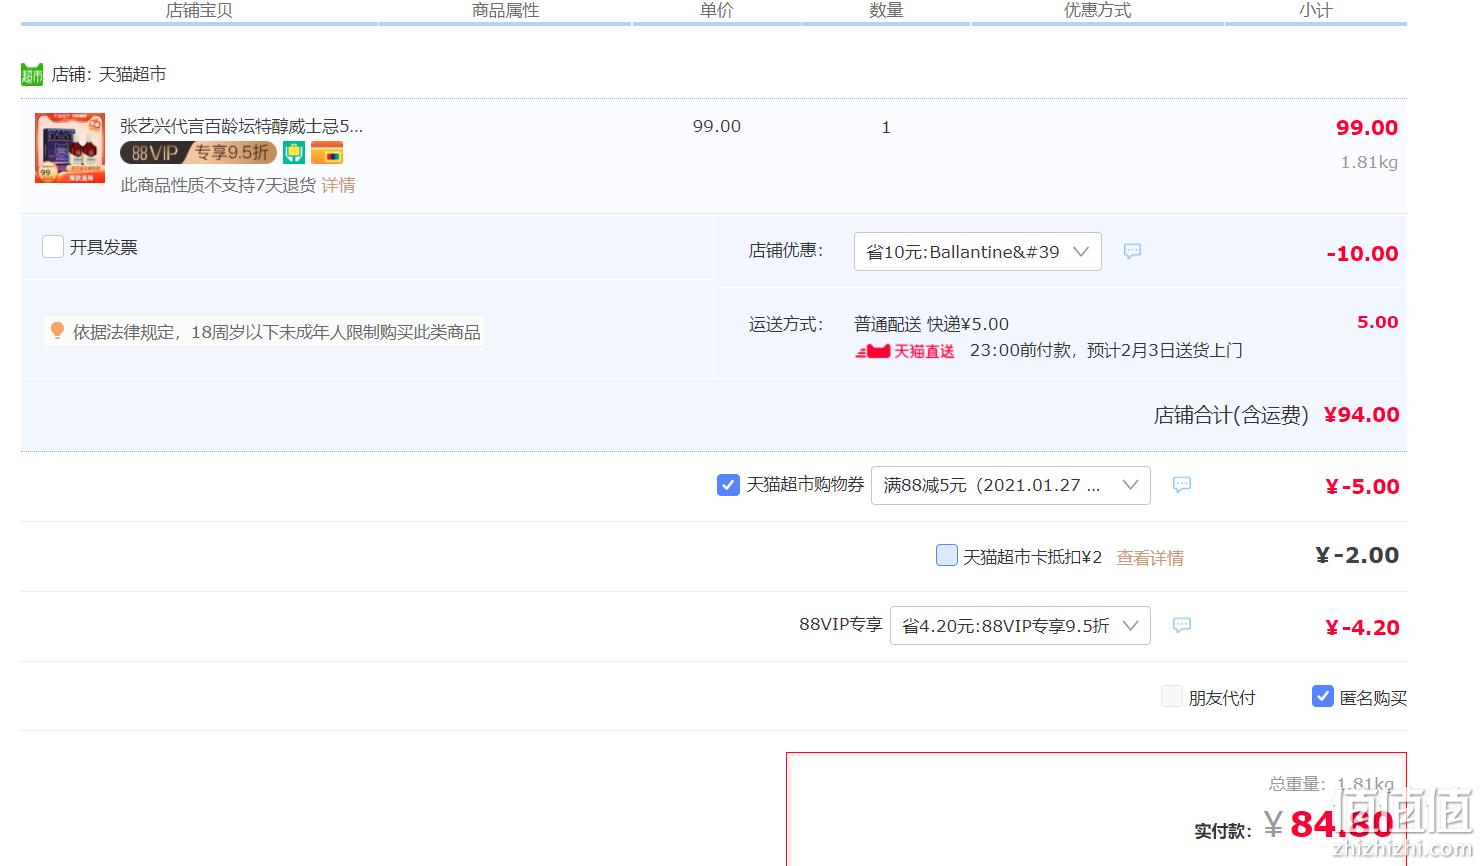Click the 88VIP 9.5折 badge
The width and height of the screenshot is (1482, 866).
click(198, 153)
